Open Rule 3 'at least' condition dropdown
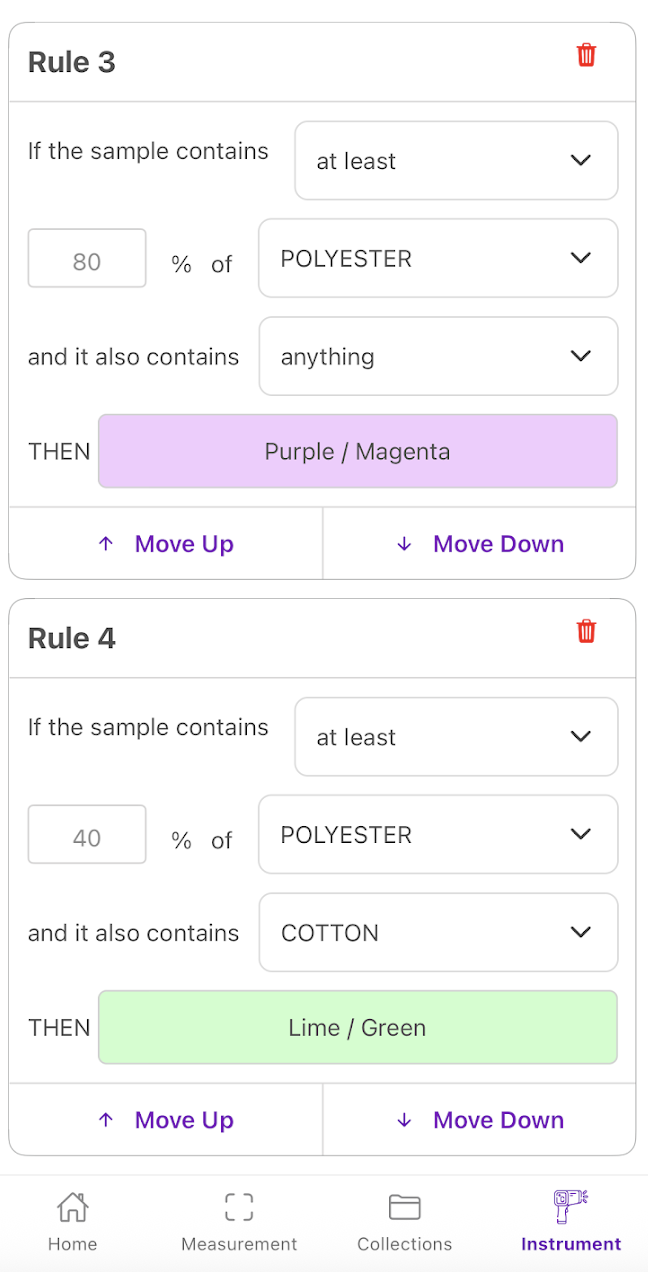This screenshot has height=1272, width=648. click(x=456, y=161)
